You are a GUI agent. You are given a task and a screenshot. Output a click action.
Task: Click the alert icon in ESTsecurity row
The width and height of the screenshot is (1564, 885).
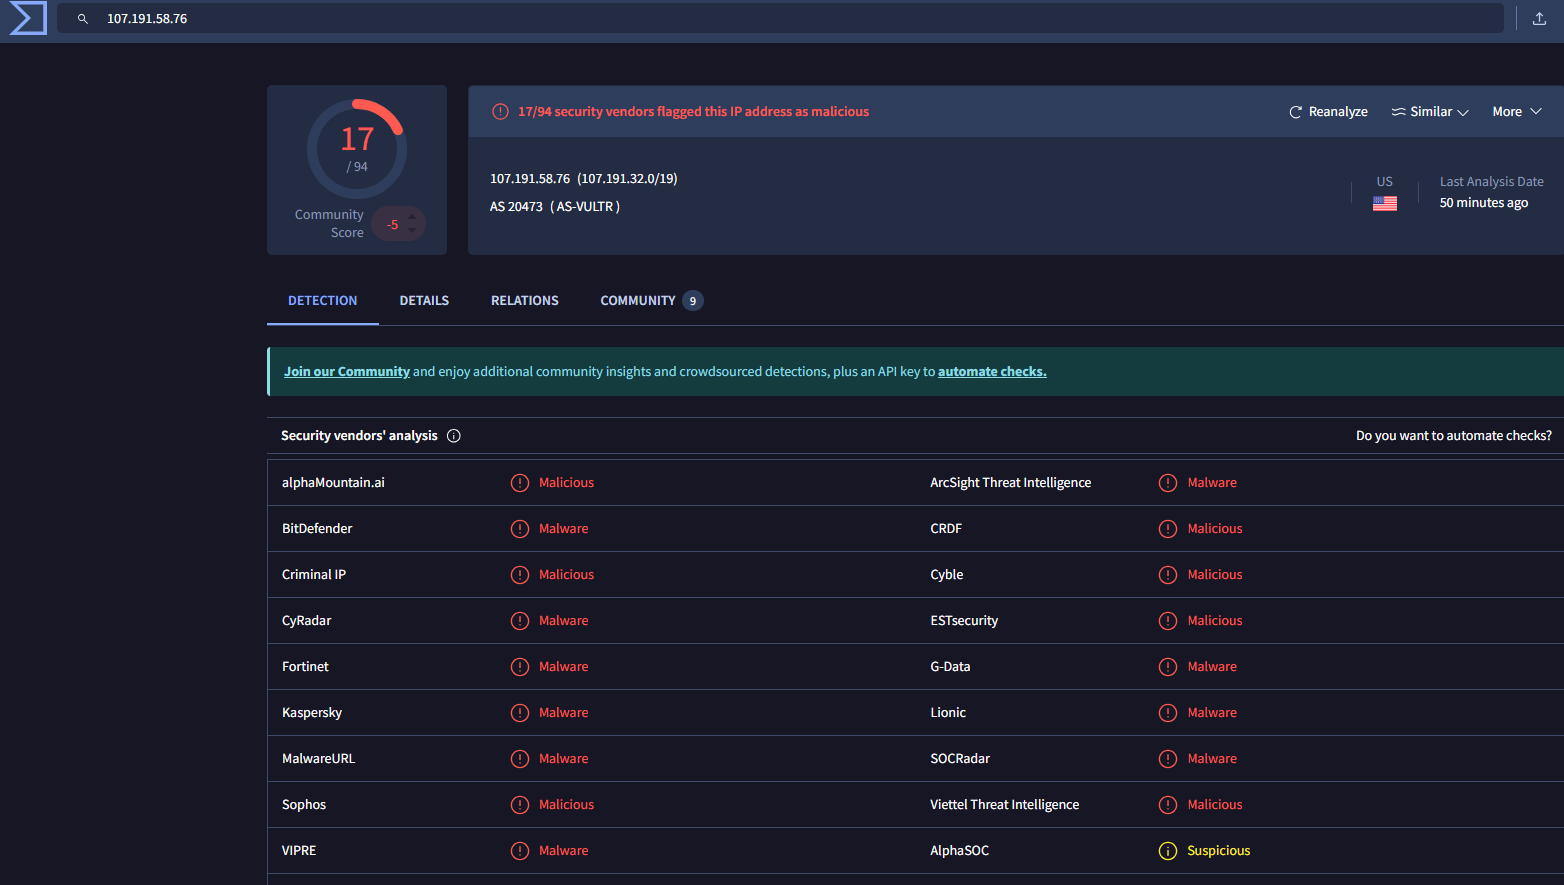1168,621
